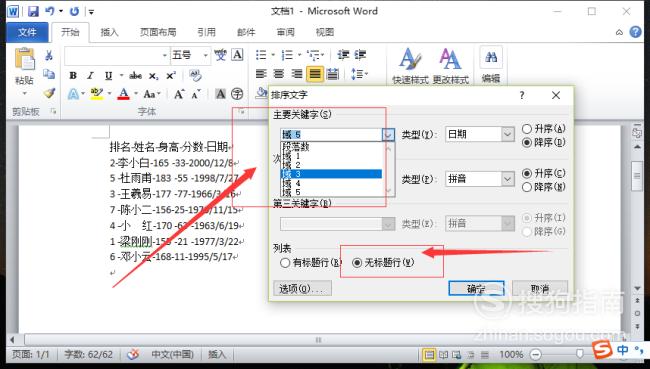This screenshot has width=650, height=369.
Task: Click the bullet list icon
Action: pyautogui.click(x=261, y=55)
